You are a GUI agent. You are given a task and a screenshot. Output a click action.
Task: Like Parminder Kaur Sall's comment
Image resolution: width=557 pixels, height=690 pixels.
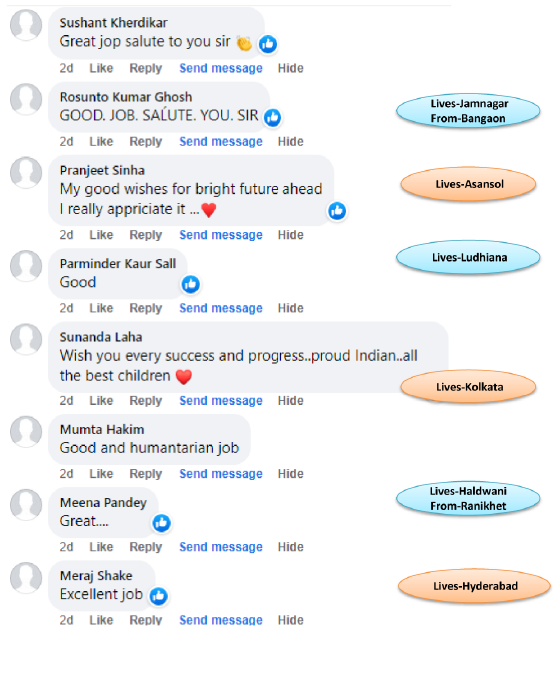pos(101,308)
